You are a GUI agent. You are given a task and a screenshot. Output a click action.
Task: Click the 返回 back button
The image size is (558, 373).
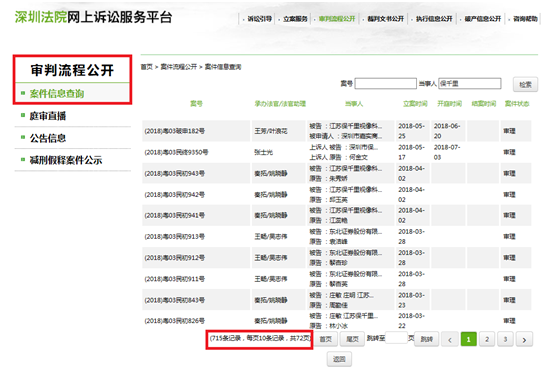(339, 359)
